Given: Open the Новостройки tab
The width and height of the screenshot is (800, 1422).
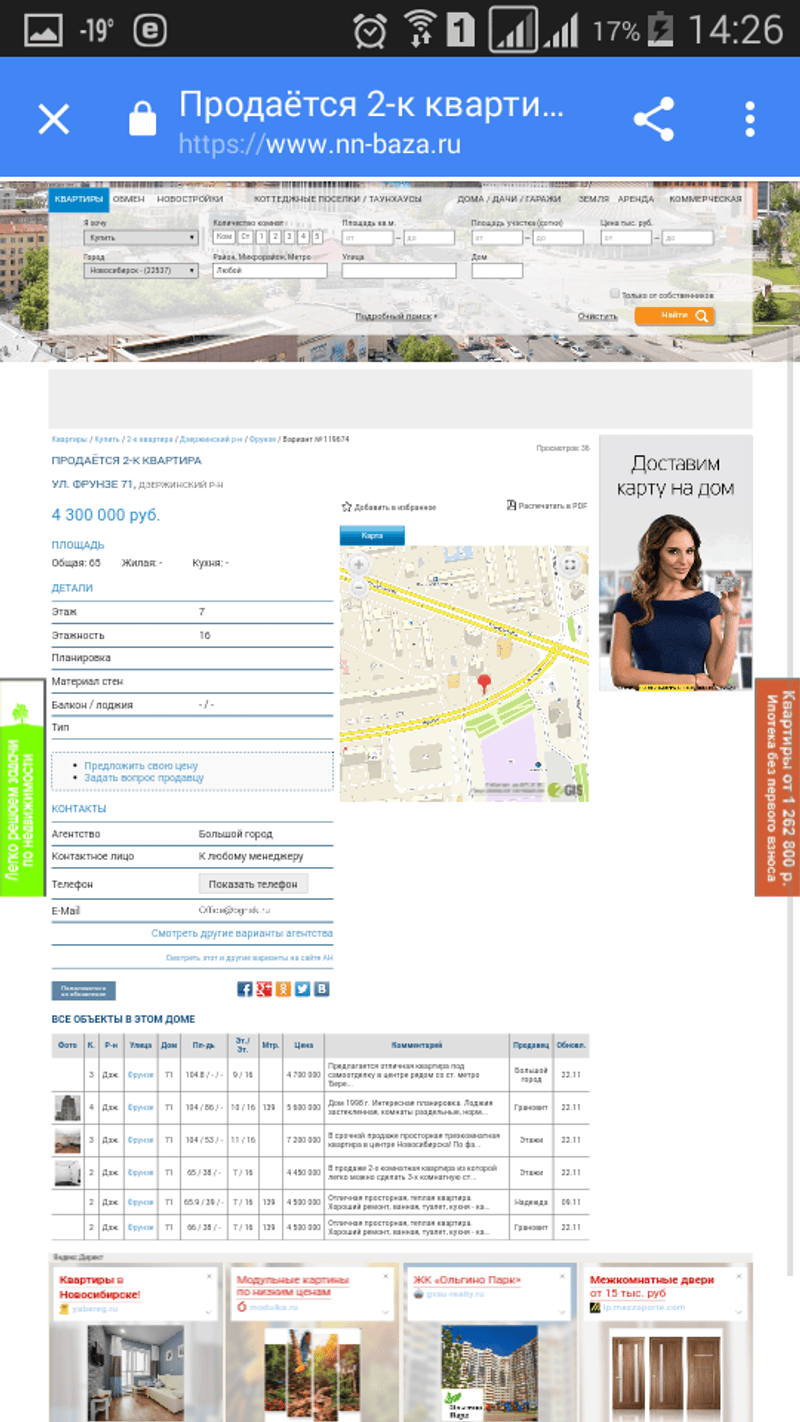Looking at the screenshot, I should pyautogui.click(x=190, y=199).
